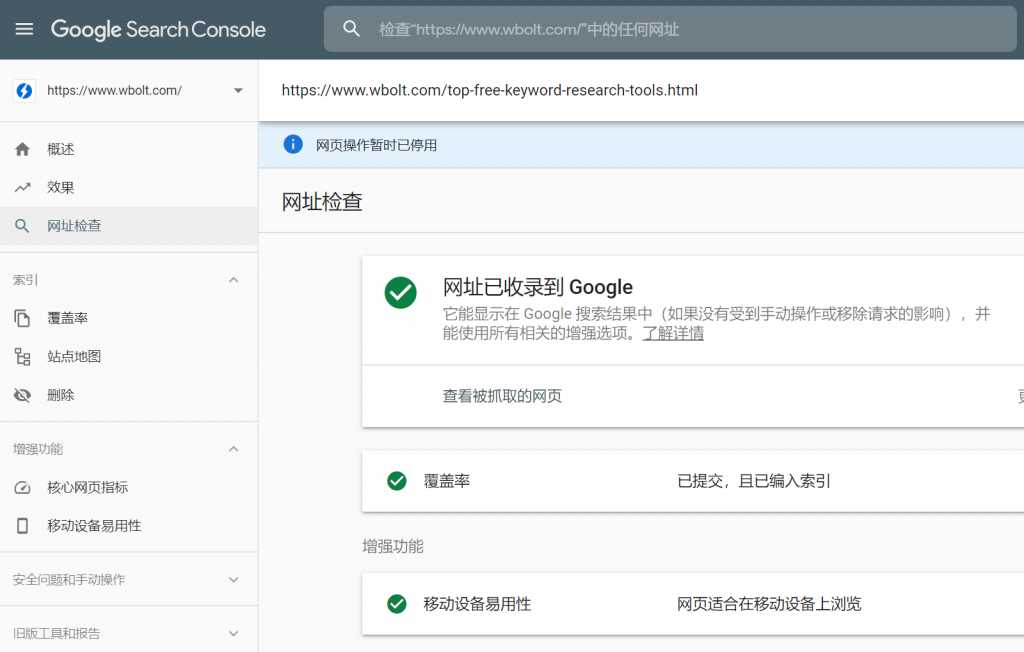Collapse the 增强功能 sidebar section
This screenshot has width=1024, height=652.
[x=234, y=449]
